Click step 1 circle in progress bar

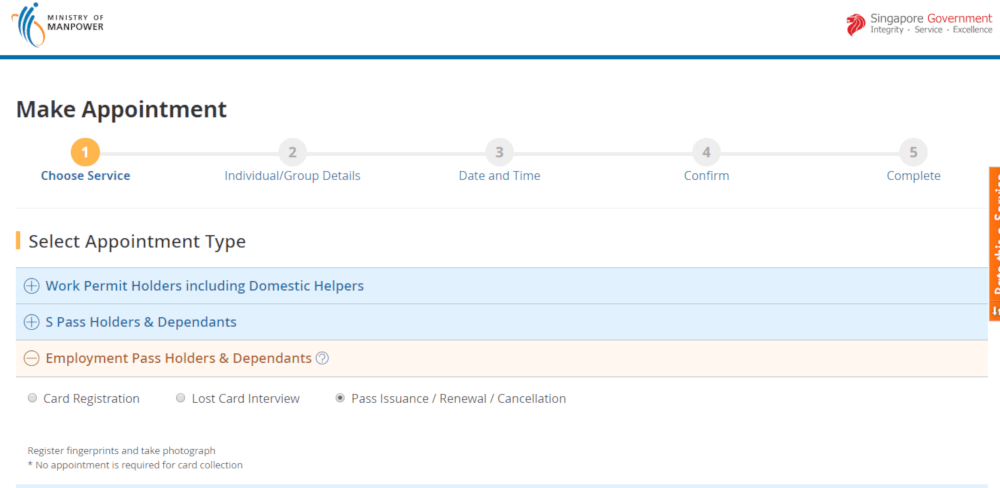coord(85,152)
